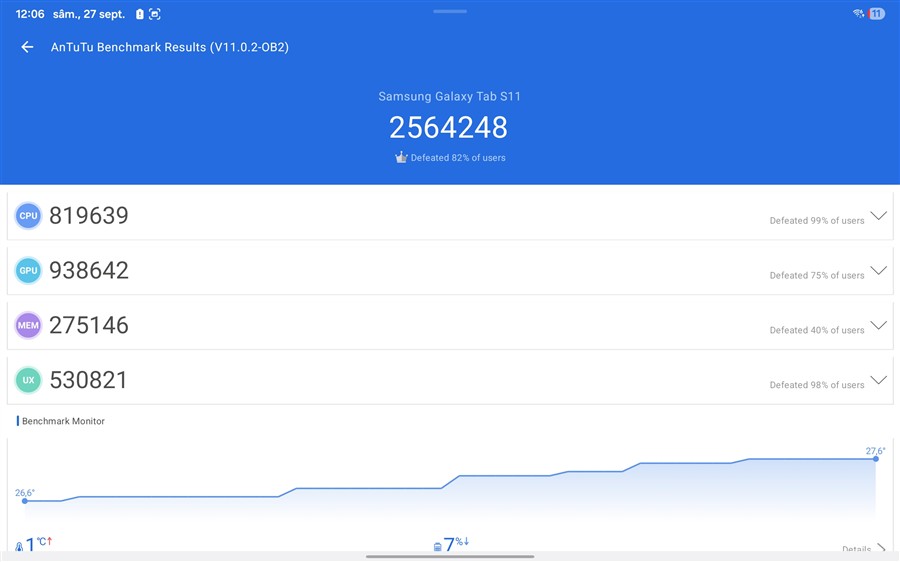
Task: Tap the crown icon beside Defeated 82%
Action: (x=401, y=158)
